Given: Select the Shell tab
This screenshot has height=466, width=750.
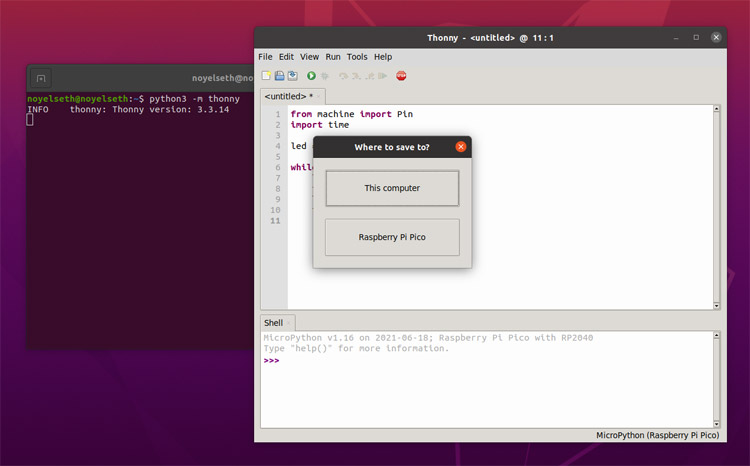Looking at the screenshot, I should 274,323.
